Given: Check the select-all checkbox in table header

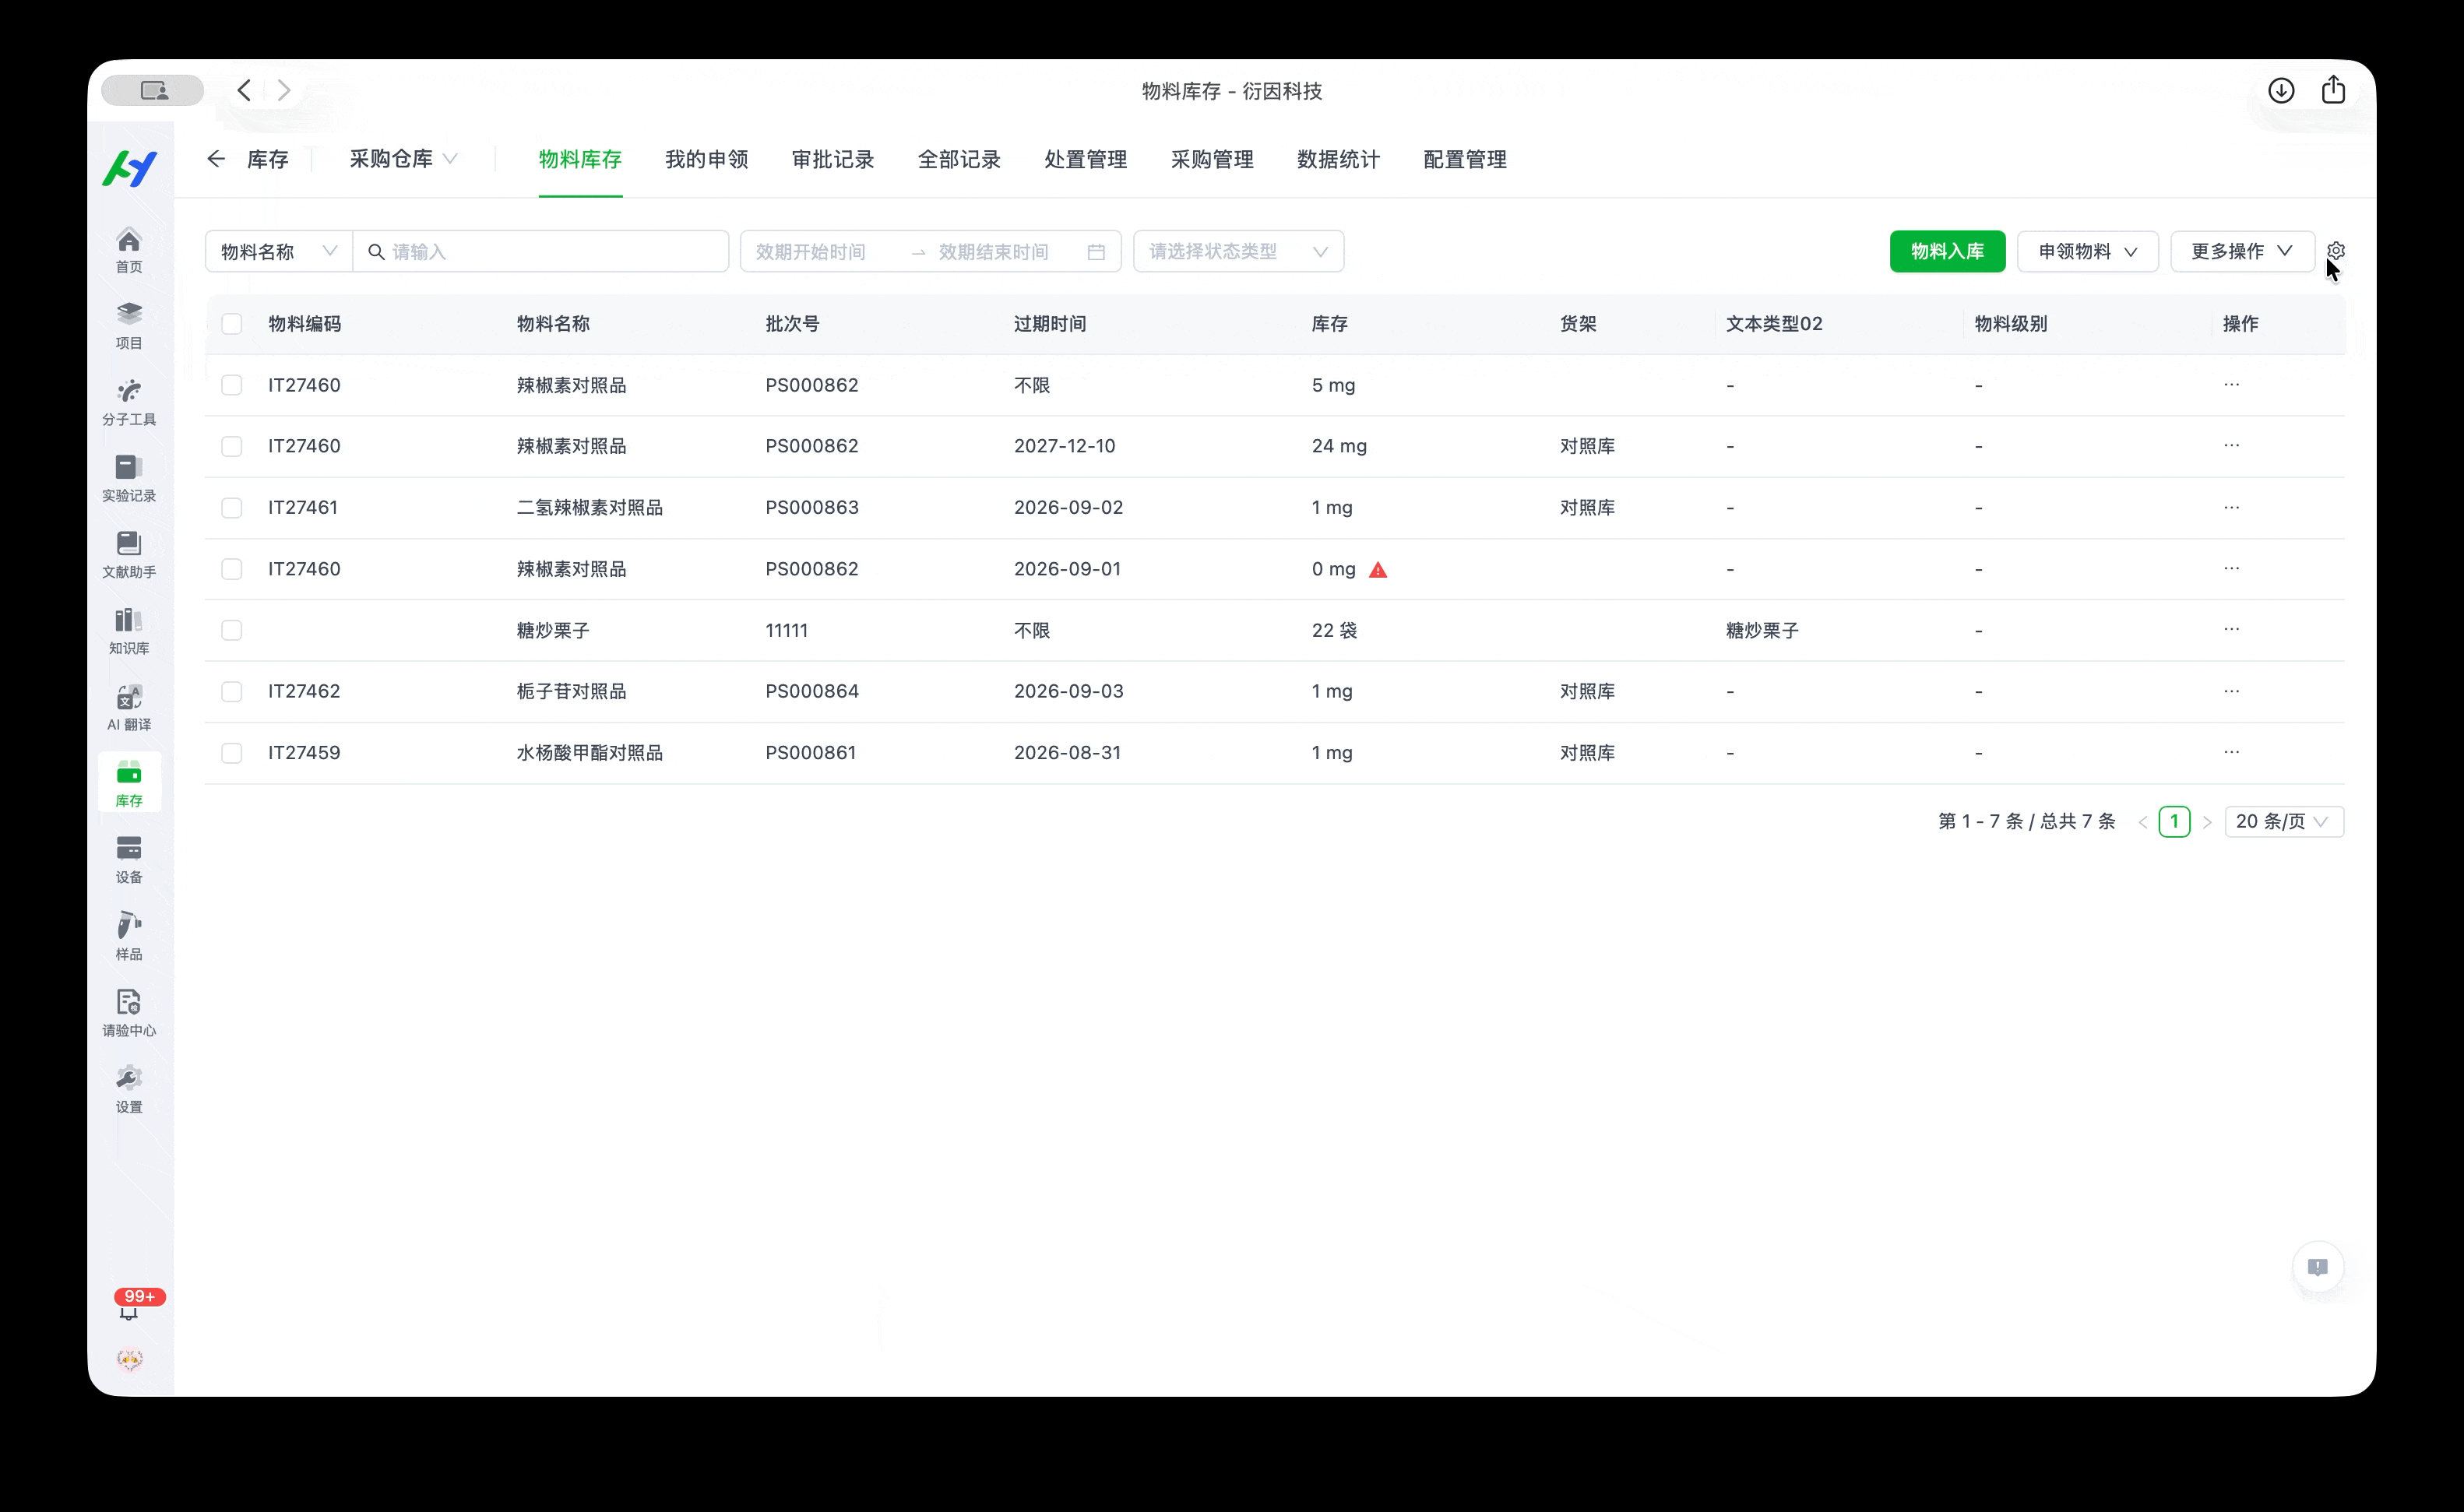Looking at the screenshot, I should click(232, 324).
